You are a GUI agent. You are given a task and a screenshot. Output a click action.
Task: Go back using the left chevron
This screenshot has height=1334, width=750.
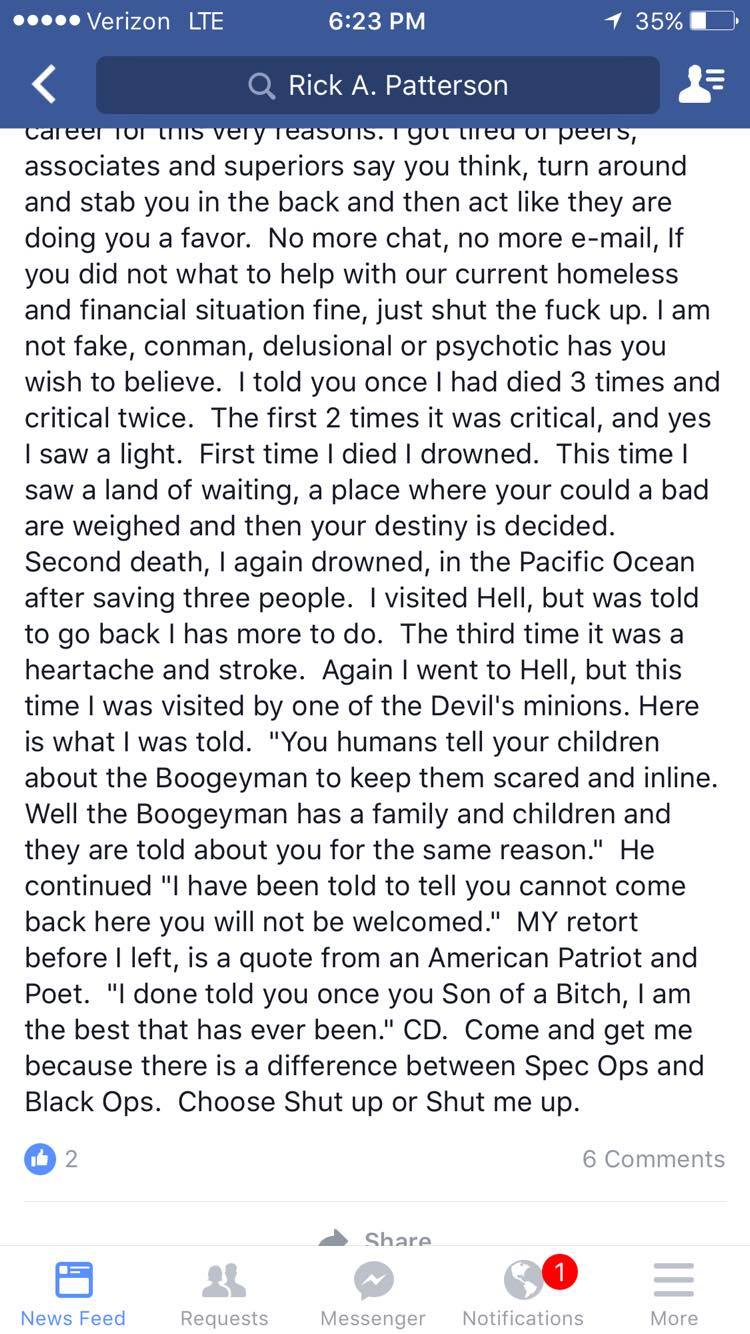coord(44,85)
